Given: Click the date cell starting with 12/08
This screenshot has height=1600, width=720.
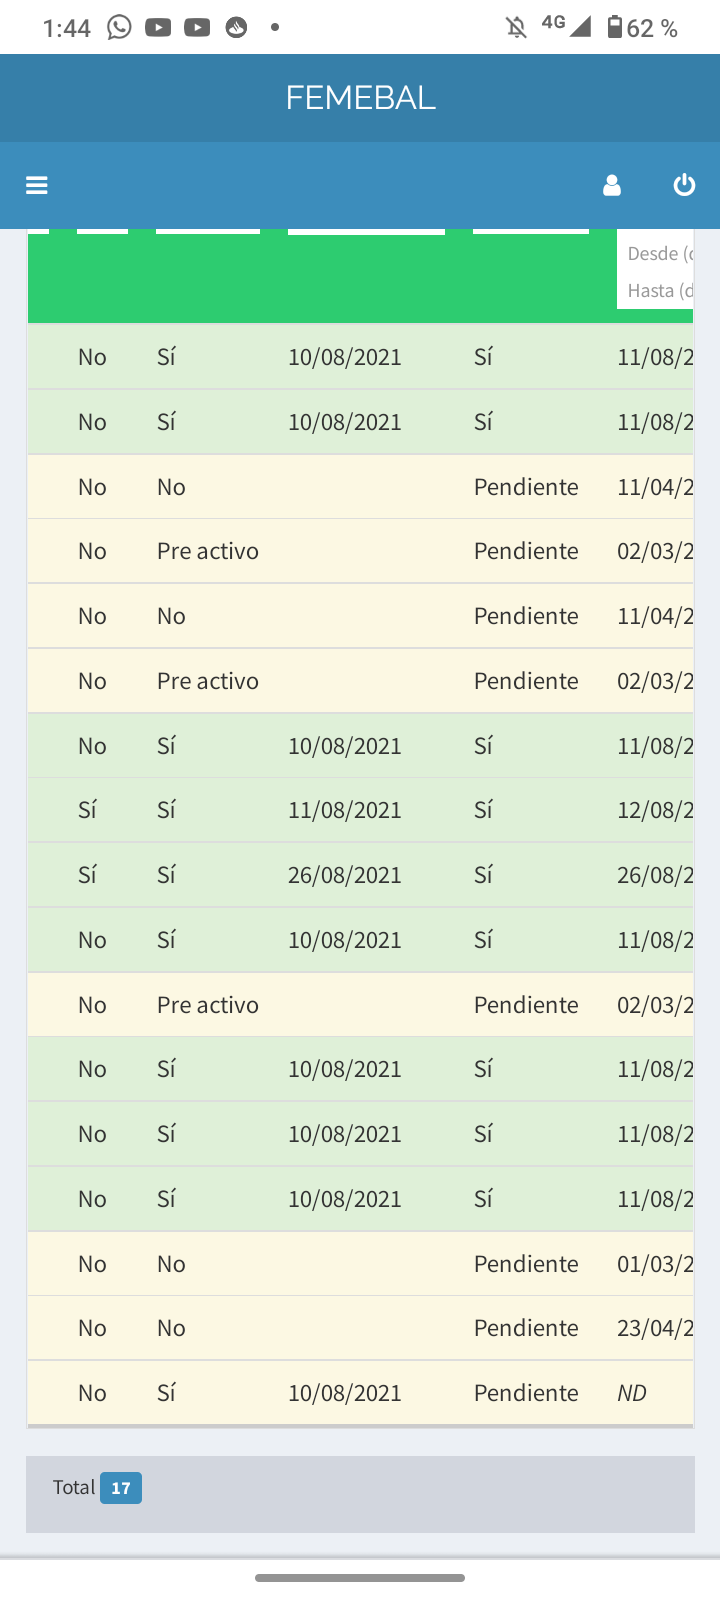Looking at the screenshot, I should point(655,810).
